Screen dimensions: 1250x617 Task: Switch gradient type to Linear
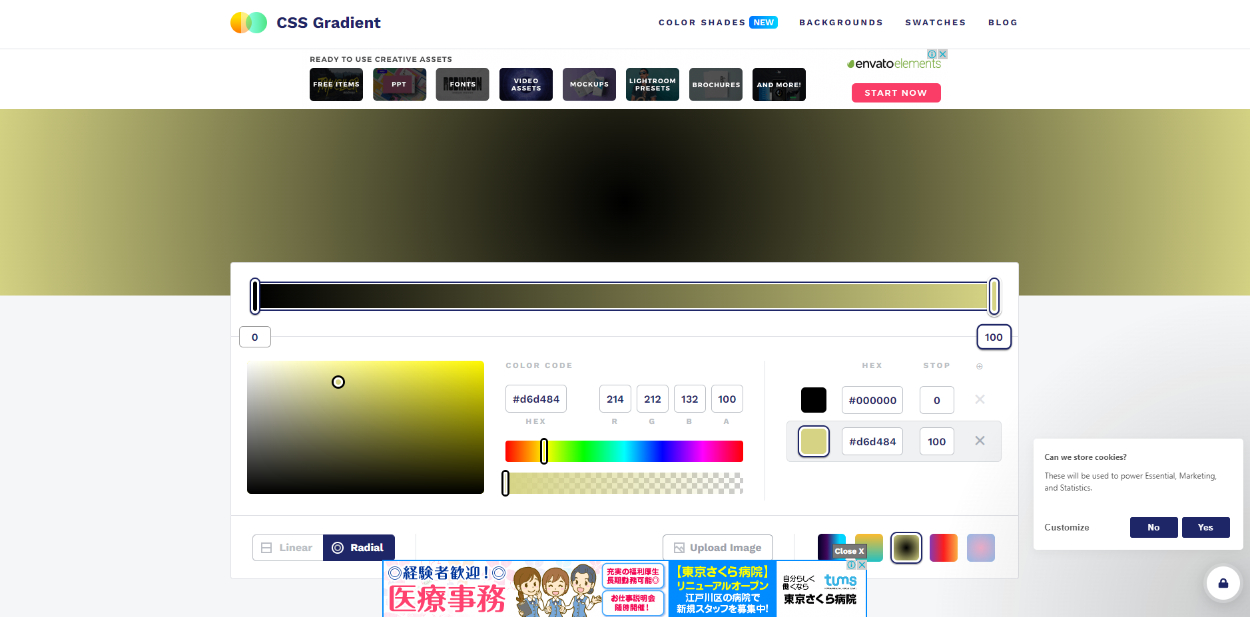tap(287, 548)
